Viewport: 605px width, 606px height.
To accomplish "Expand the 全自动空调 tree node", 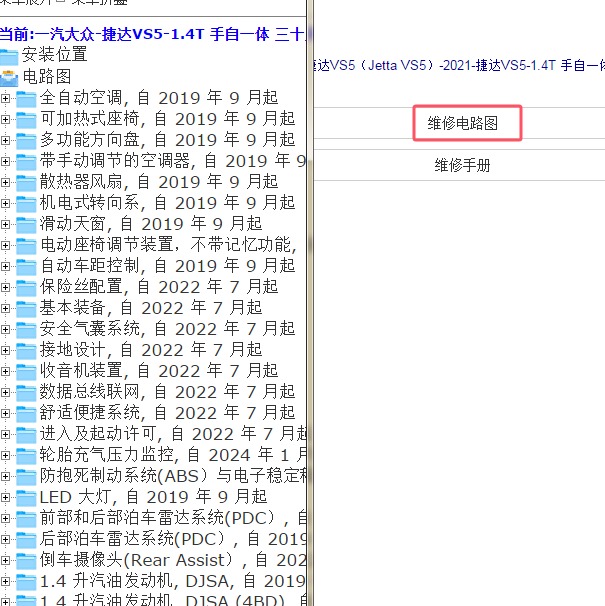I will click(5, 99).
